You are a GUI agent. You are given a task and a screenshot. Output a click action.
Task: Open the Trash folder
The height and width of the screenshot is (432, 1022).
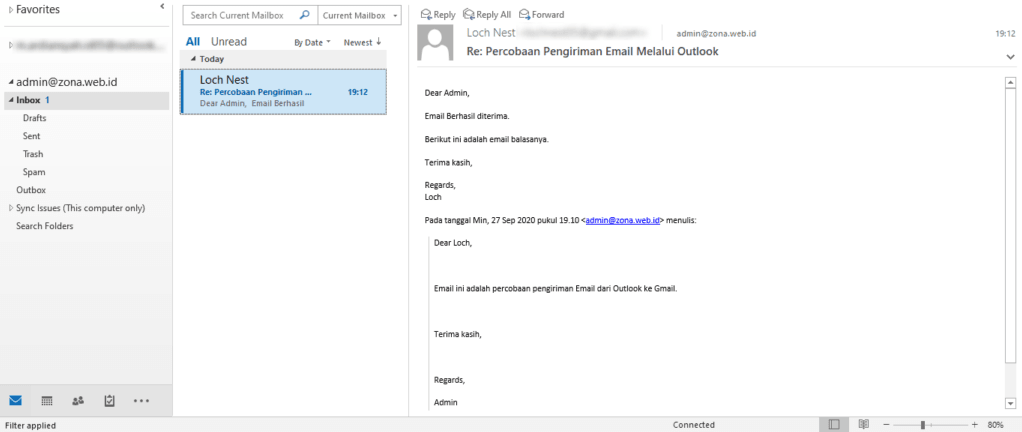pyautogui.click(x=33, y=154)
